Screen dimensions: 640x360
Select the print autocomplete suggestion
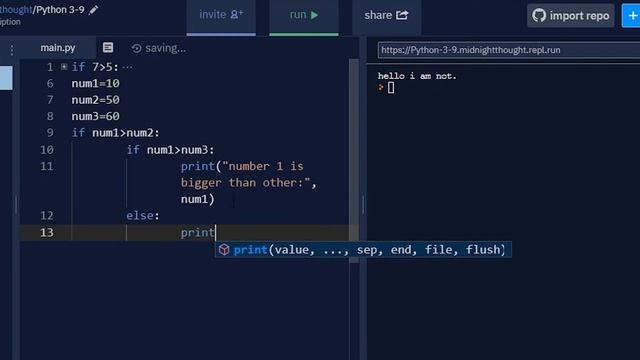[363, 250]
